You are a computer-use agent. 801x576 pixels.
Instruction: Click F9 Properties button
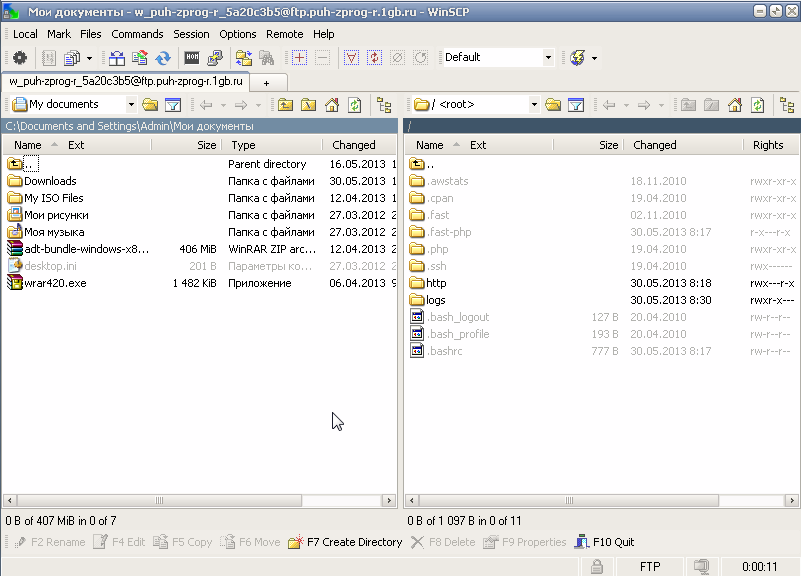point(525,542)
